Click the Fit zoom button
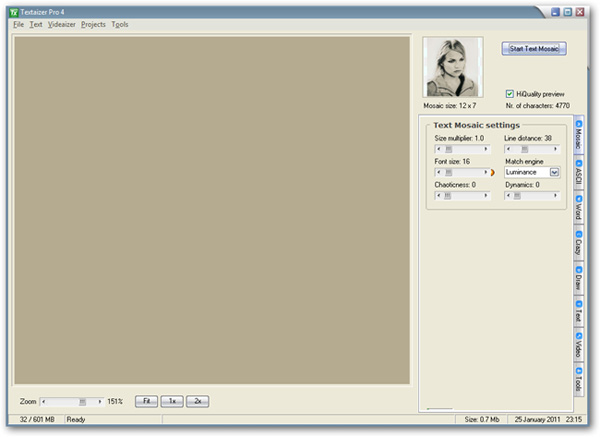Image resolution: width=600 pixels, height=437 pixels. pos(146,401)
